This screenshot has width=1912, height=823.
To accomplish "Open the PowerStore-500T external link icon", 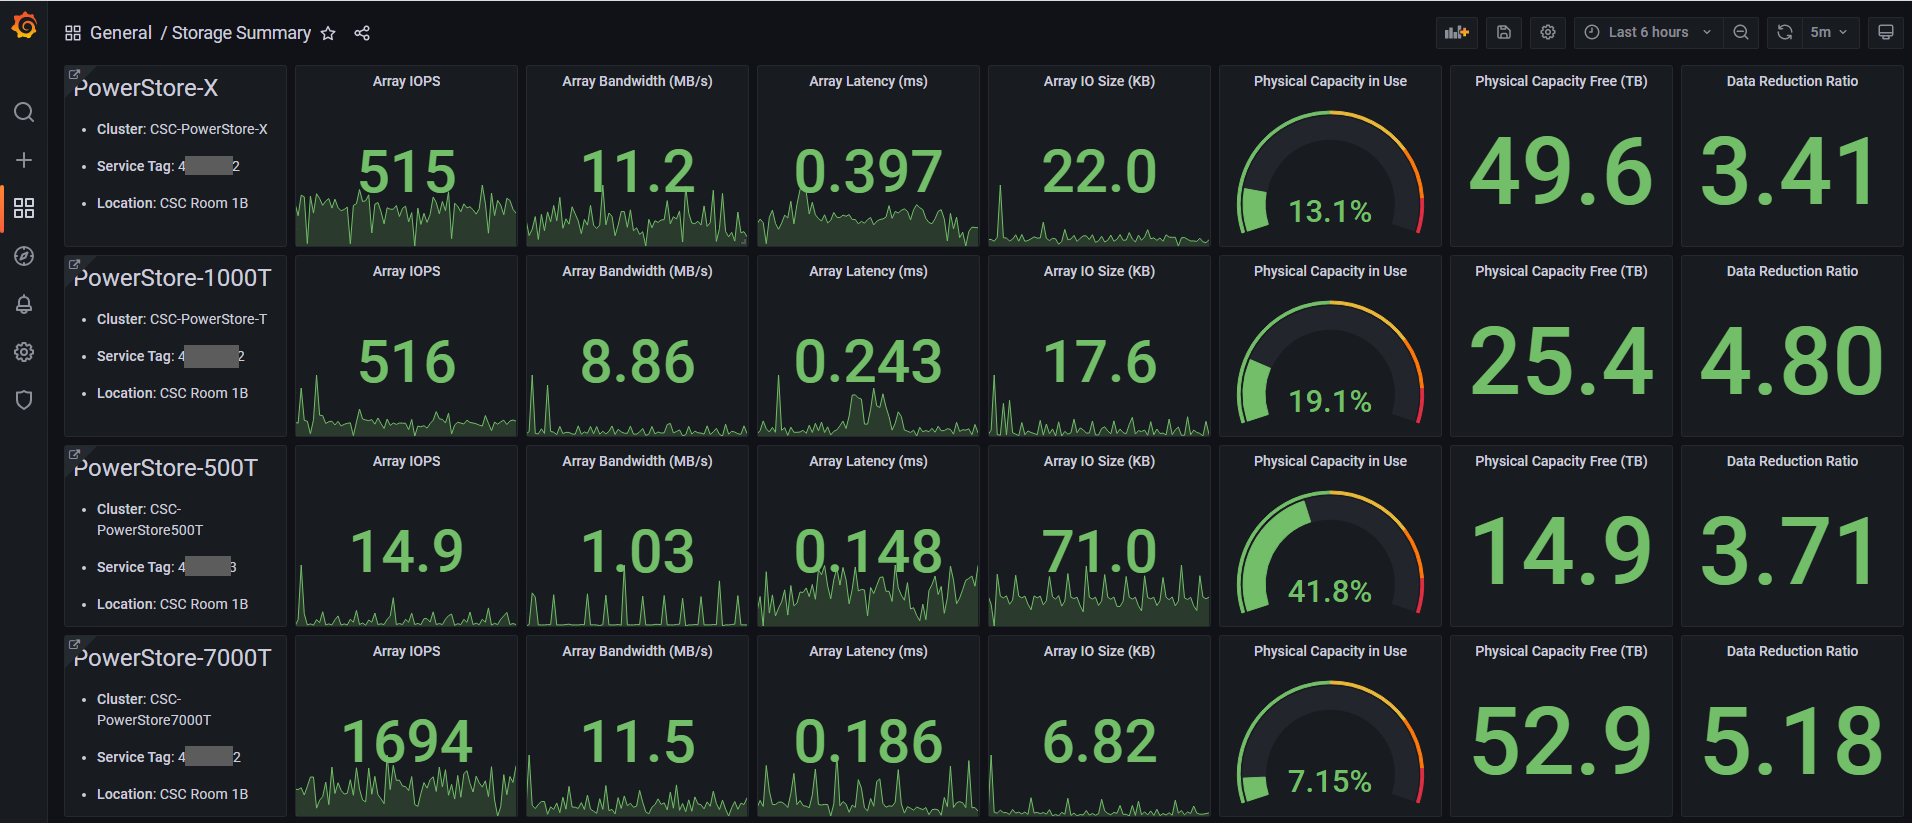I will pos(74,454).
